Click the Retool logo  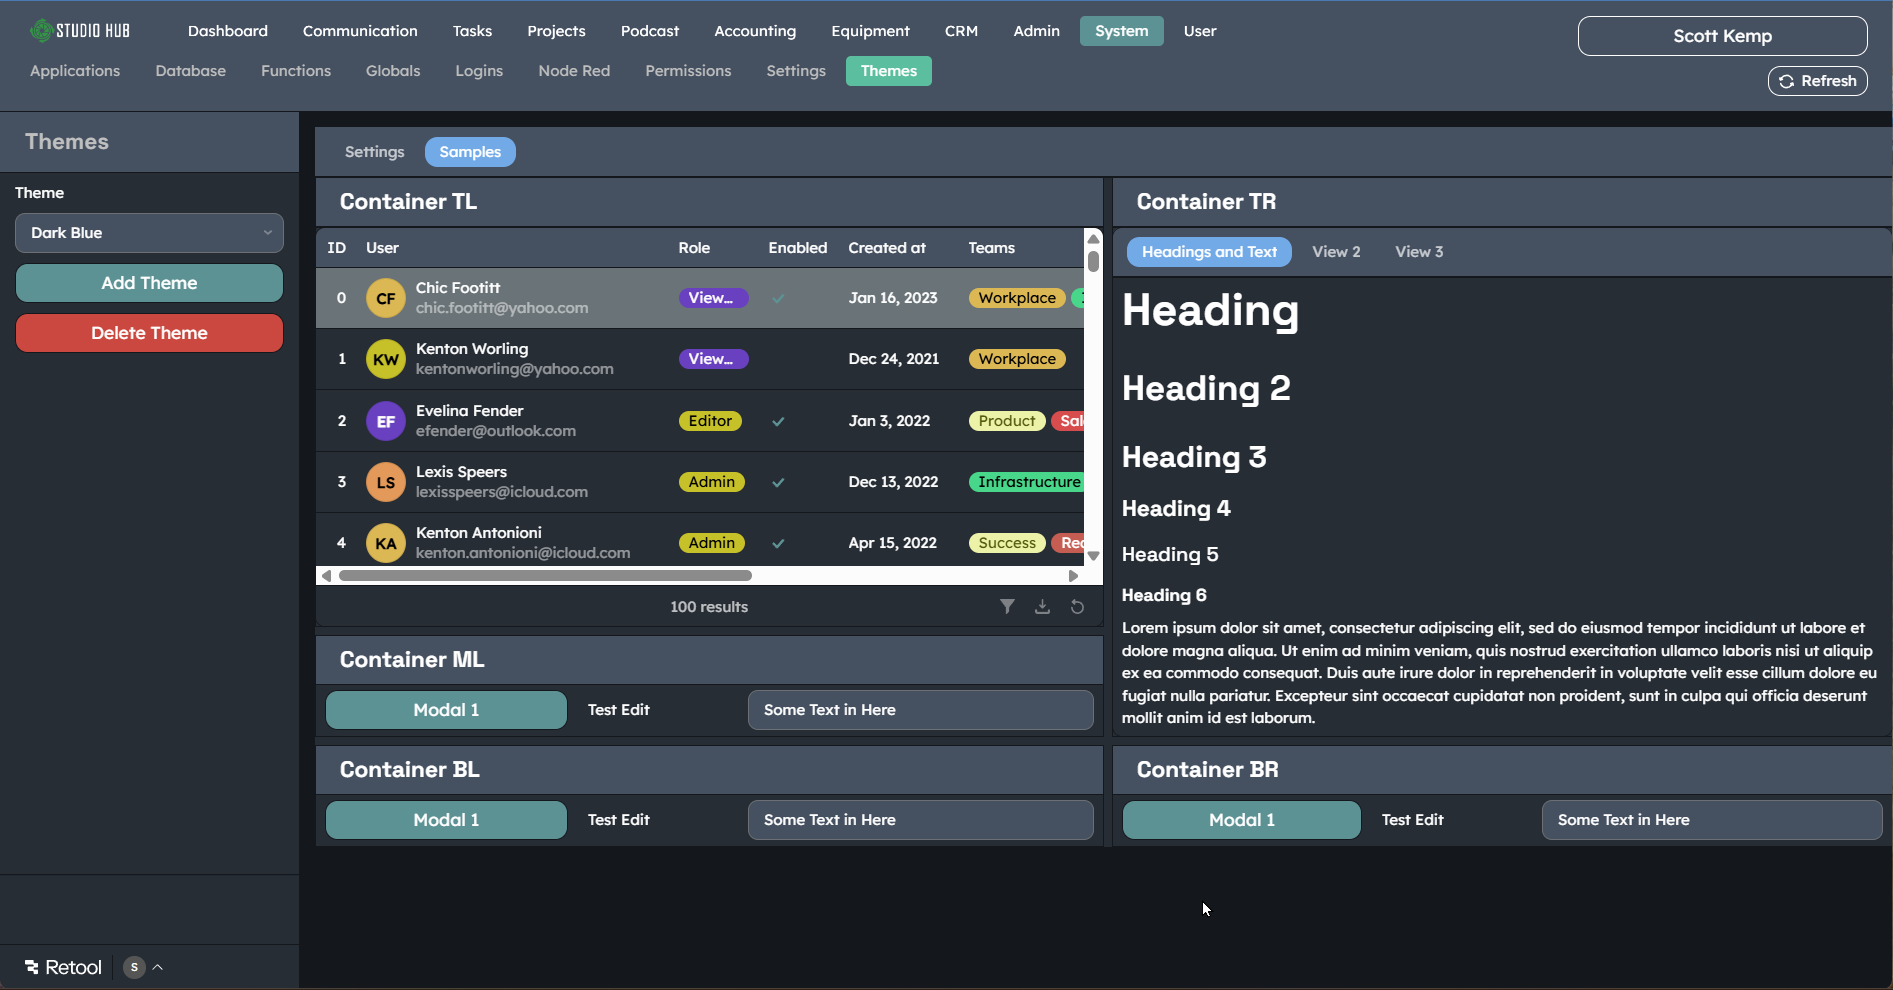63,967
